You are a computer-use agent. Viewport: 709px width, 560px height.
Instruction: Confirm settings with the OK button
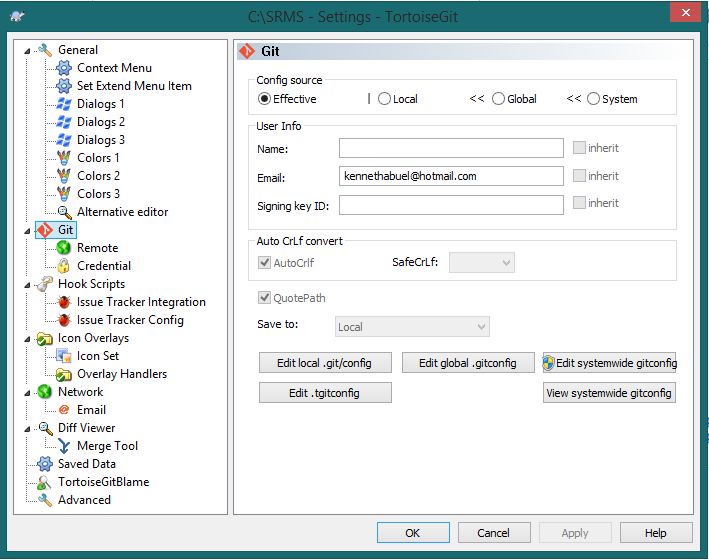(x=413, y=533)
